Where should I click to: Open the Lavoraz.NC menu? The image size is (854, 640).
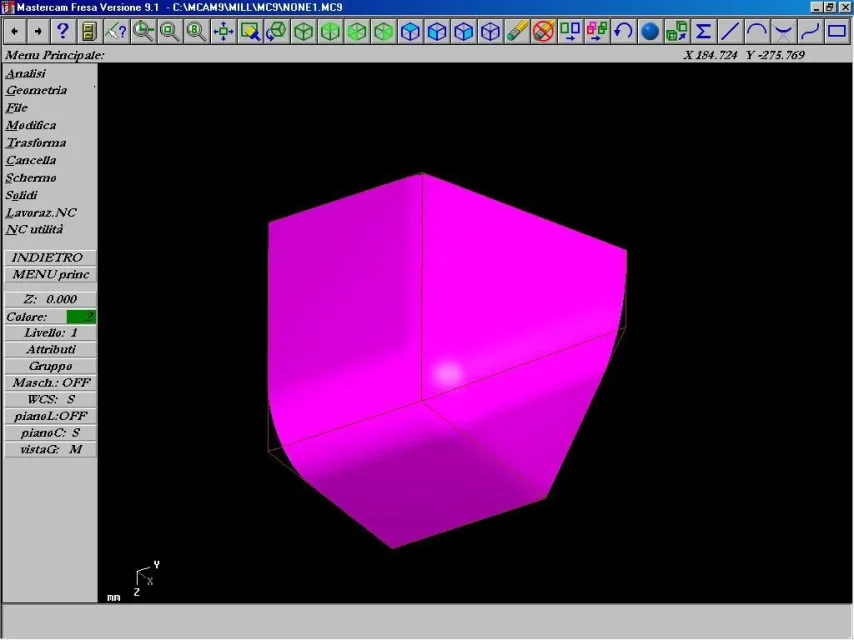click(41, 212)
